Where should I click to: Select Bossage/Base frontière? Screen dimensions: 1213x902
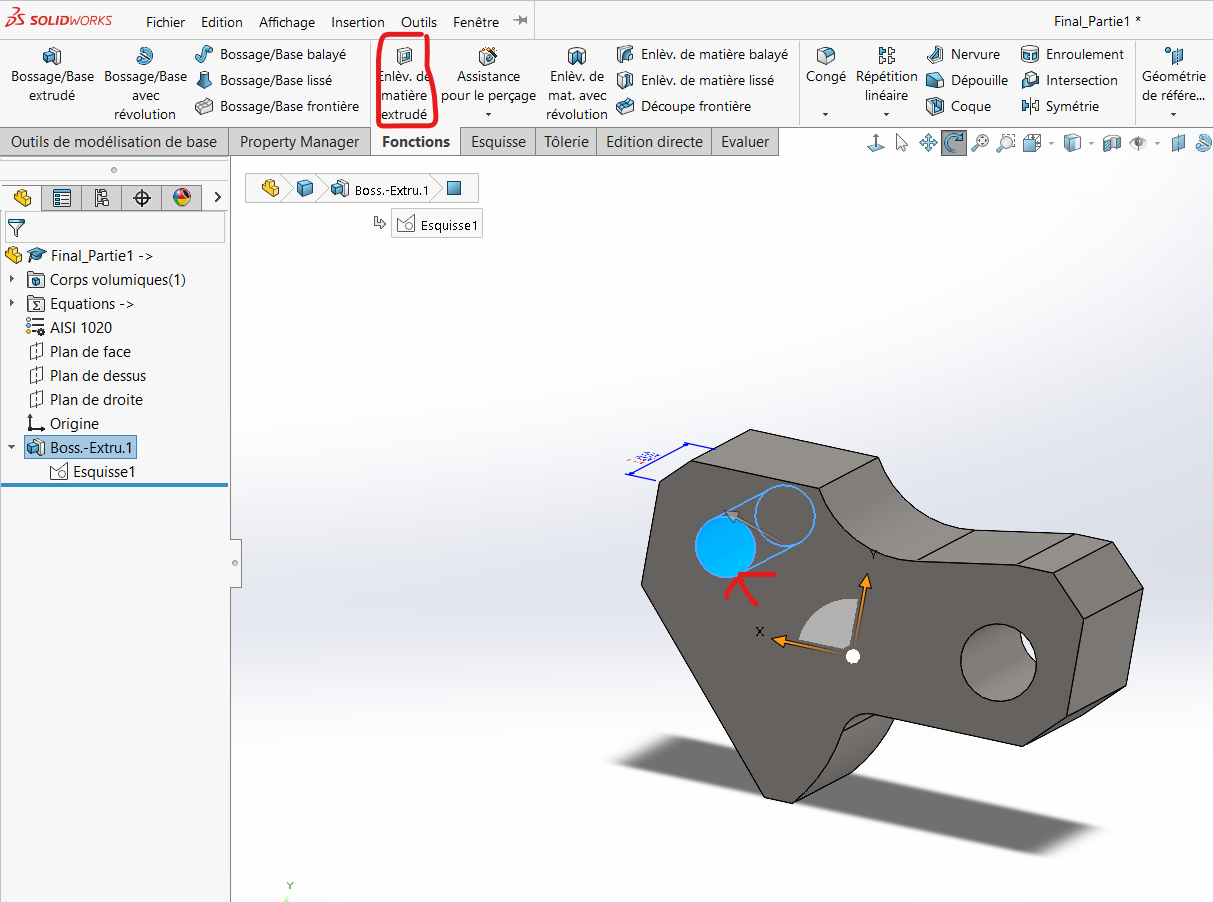tap(277, 106)
